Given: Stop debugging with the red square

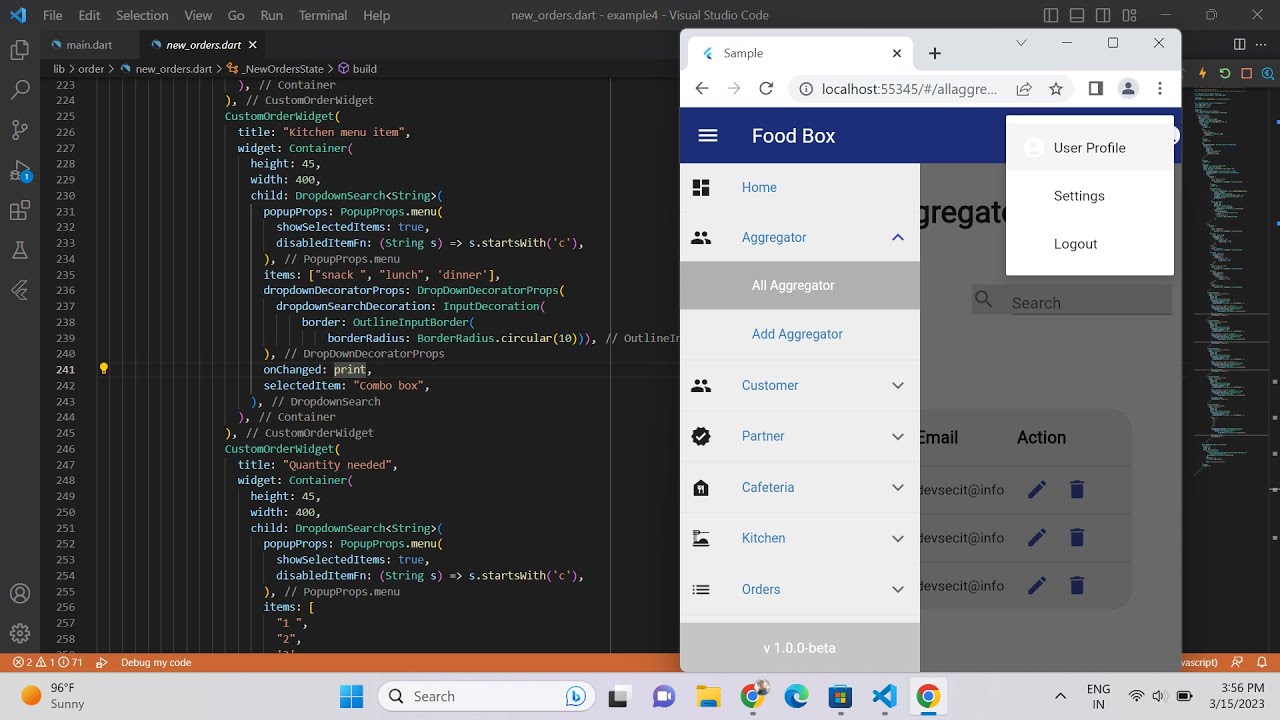Looking at the screenshot, I should pyautogui.click(x=1246, y=73).
